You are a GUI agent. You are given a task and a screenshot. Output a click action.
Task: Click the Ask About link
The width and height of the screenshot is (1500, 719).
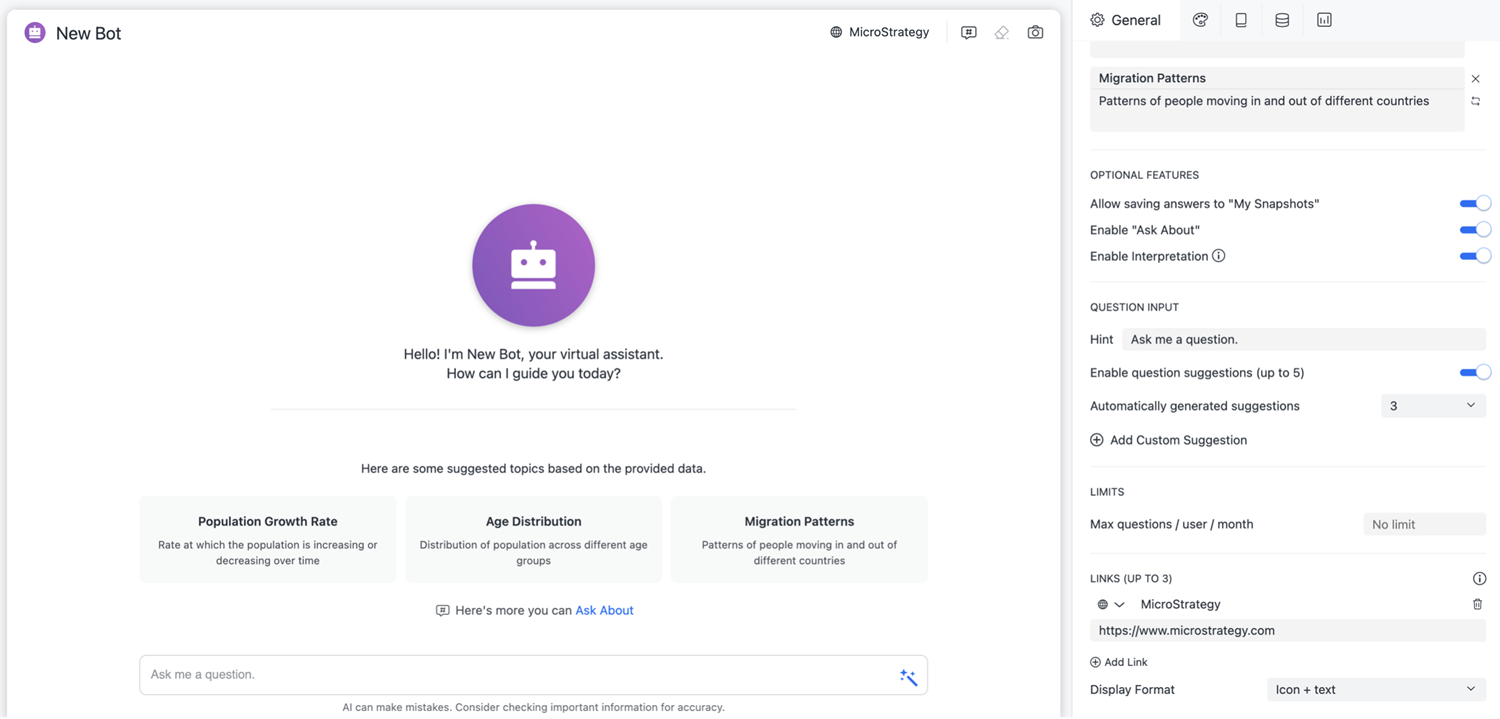tap(604, 611)
